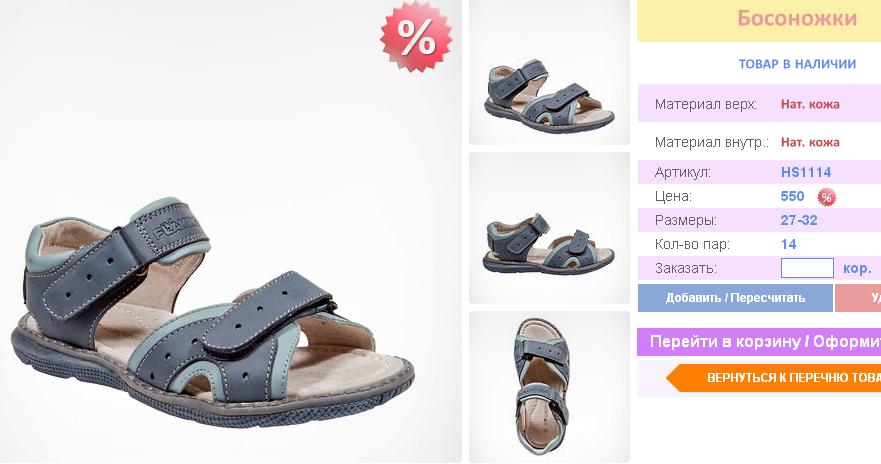
Task: Click the size range 27-32
Action: (x=798, y=220)
